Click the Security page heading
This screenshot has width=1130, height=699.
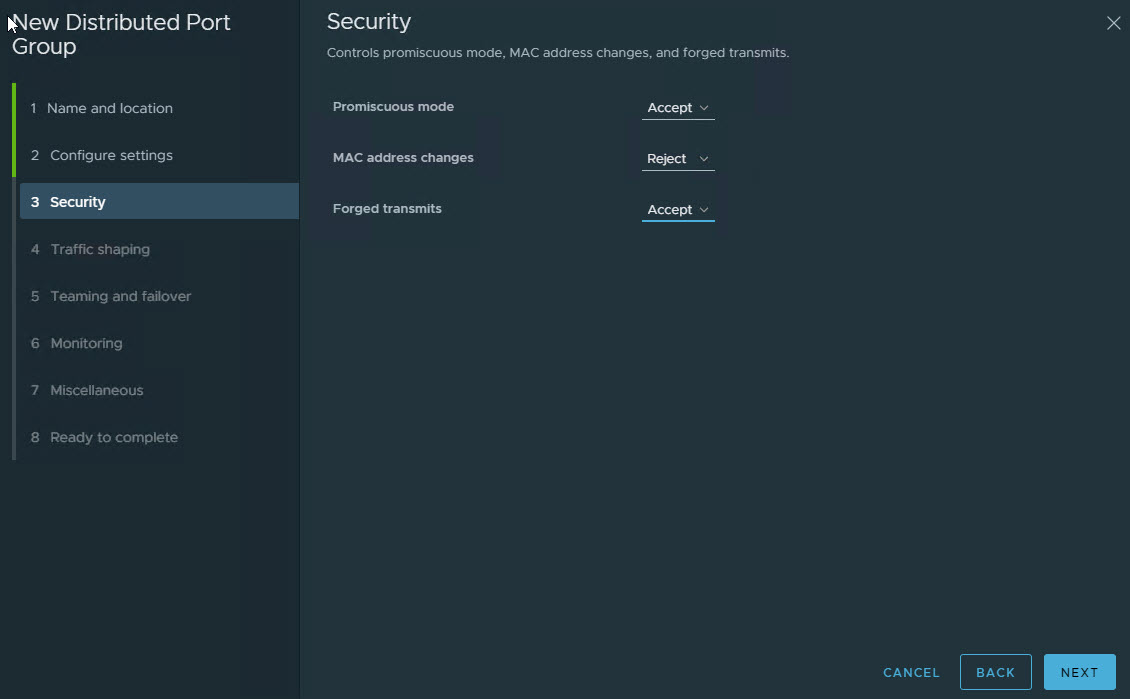tap(369, 21)
